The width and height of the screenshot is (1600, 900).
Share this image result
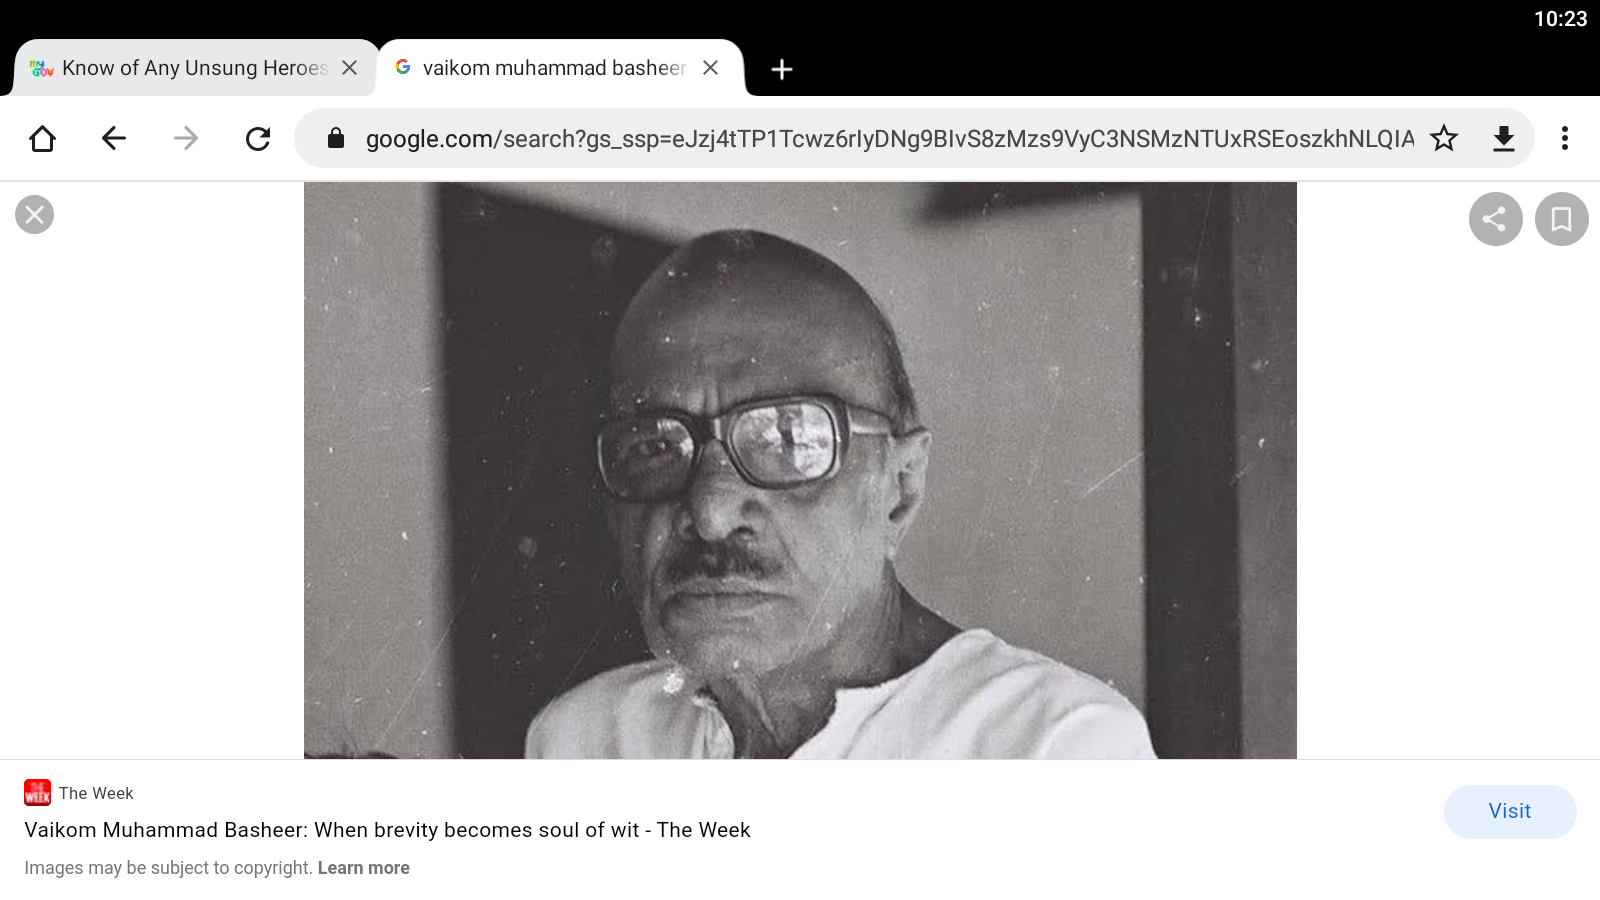[x=1495, y=218]
